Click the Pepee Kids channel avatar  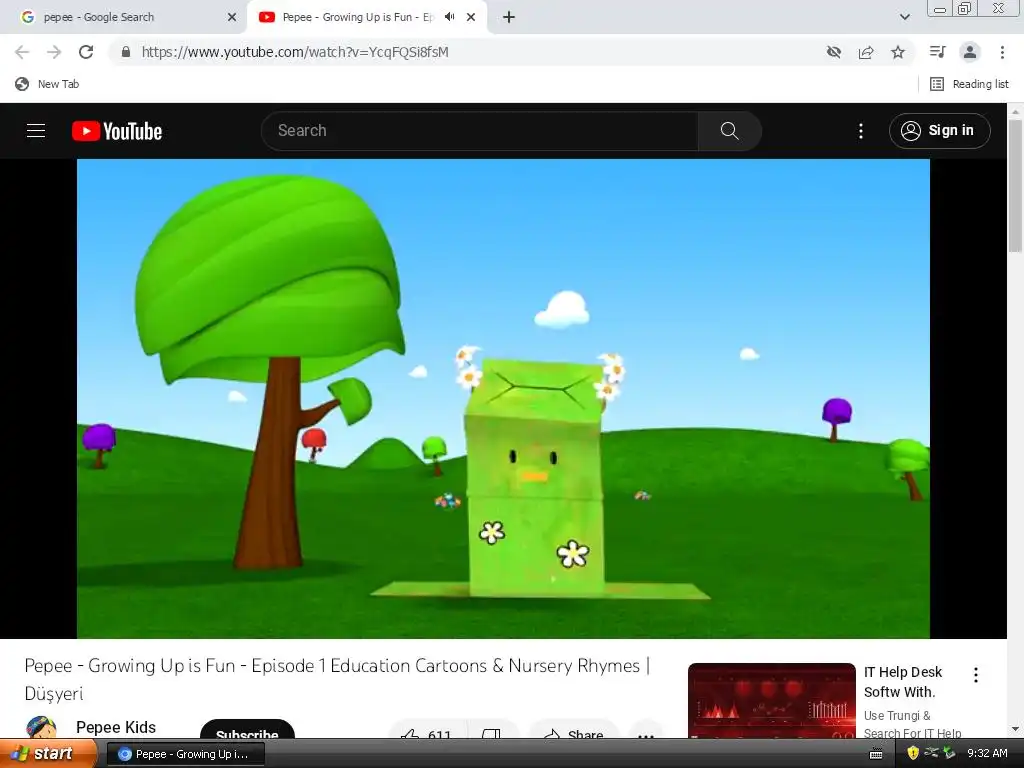40,728
